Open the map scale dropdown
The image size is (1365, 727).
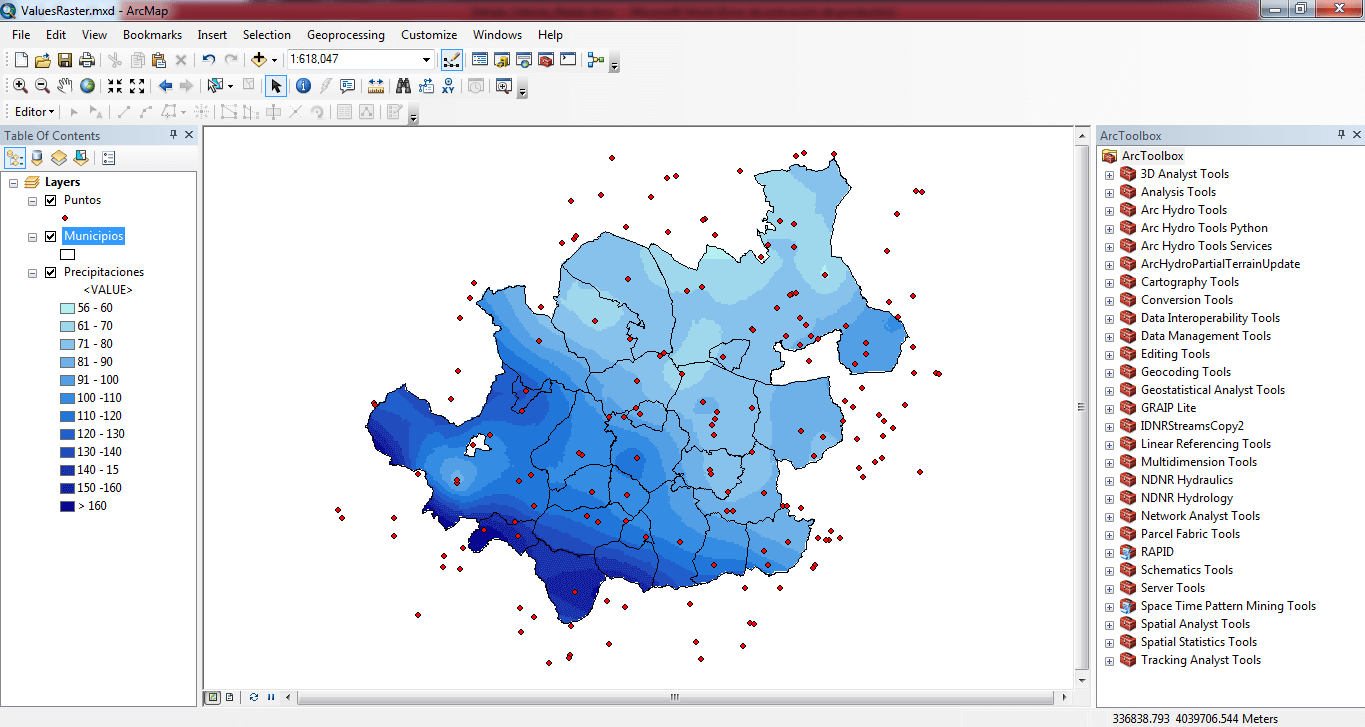[427, 60]
